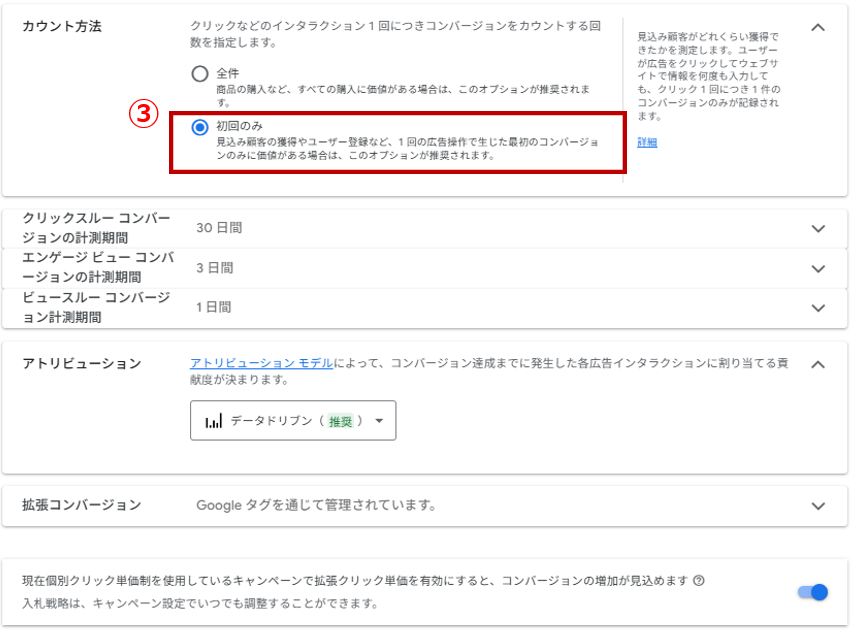
Task: Click the 3 日間 value
Action: tap(215, 268)
